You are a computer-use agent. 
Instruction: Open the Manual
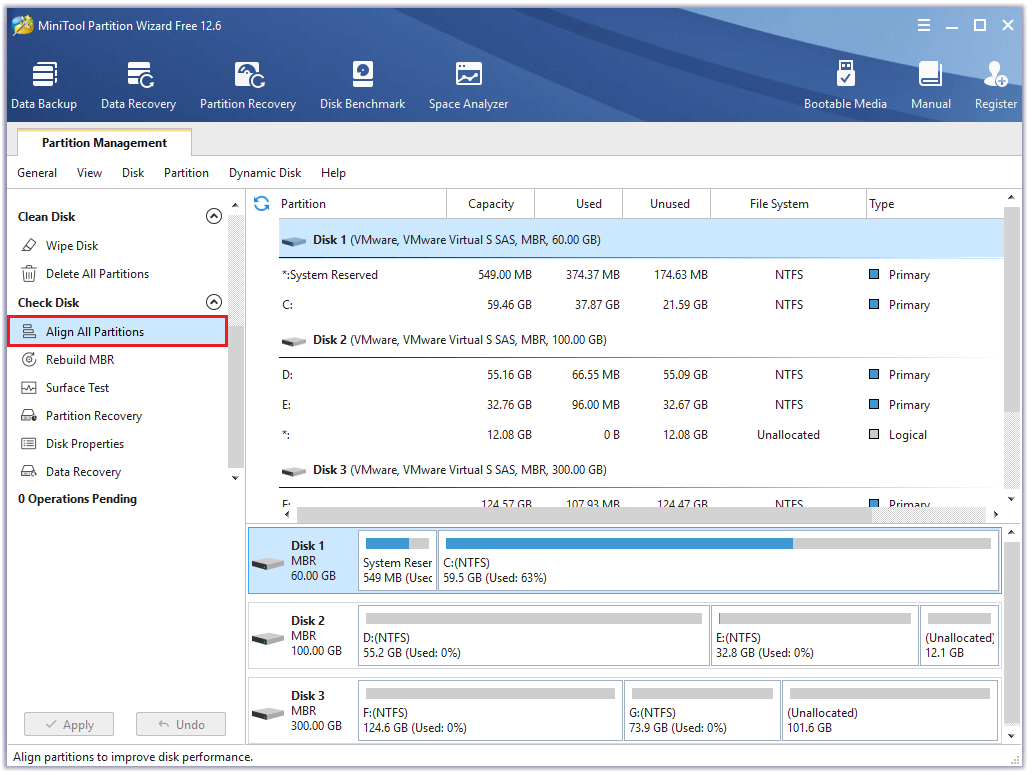coord(931,86)
